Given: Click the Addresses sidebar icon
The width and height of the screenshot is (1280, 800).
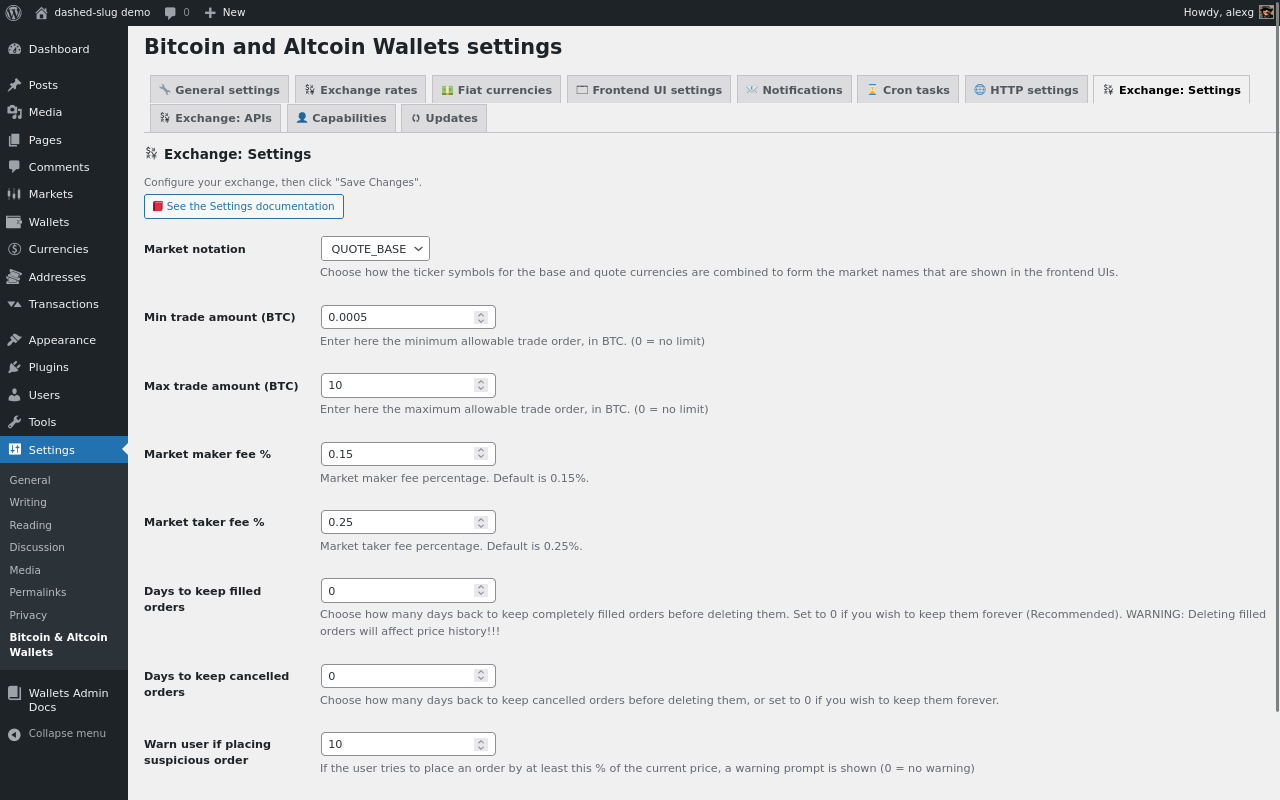Looking at the screenshot, I should coord(14,277).
